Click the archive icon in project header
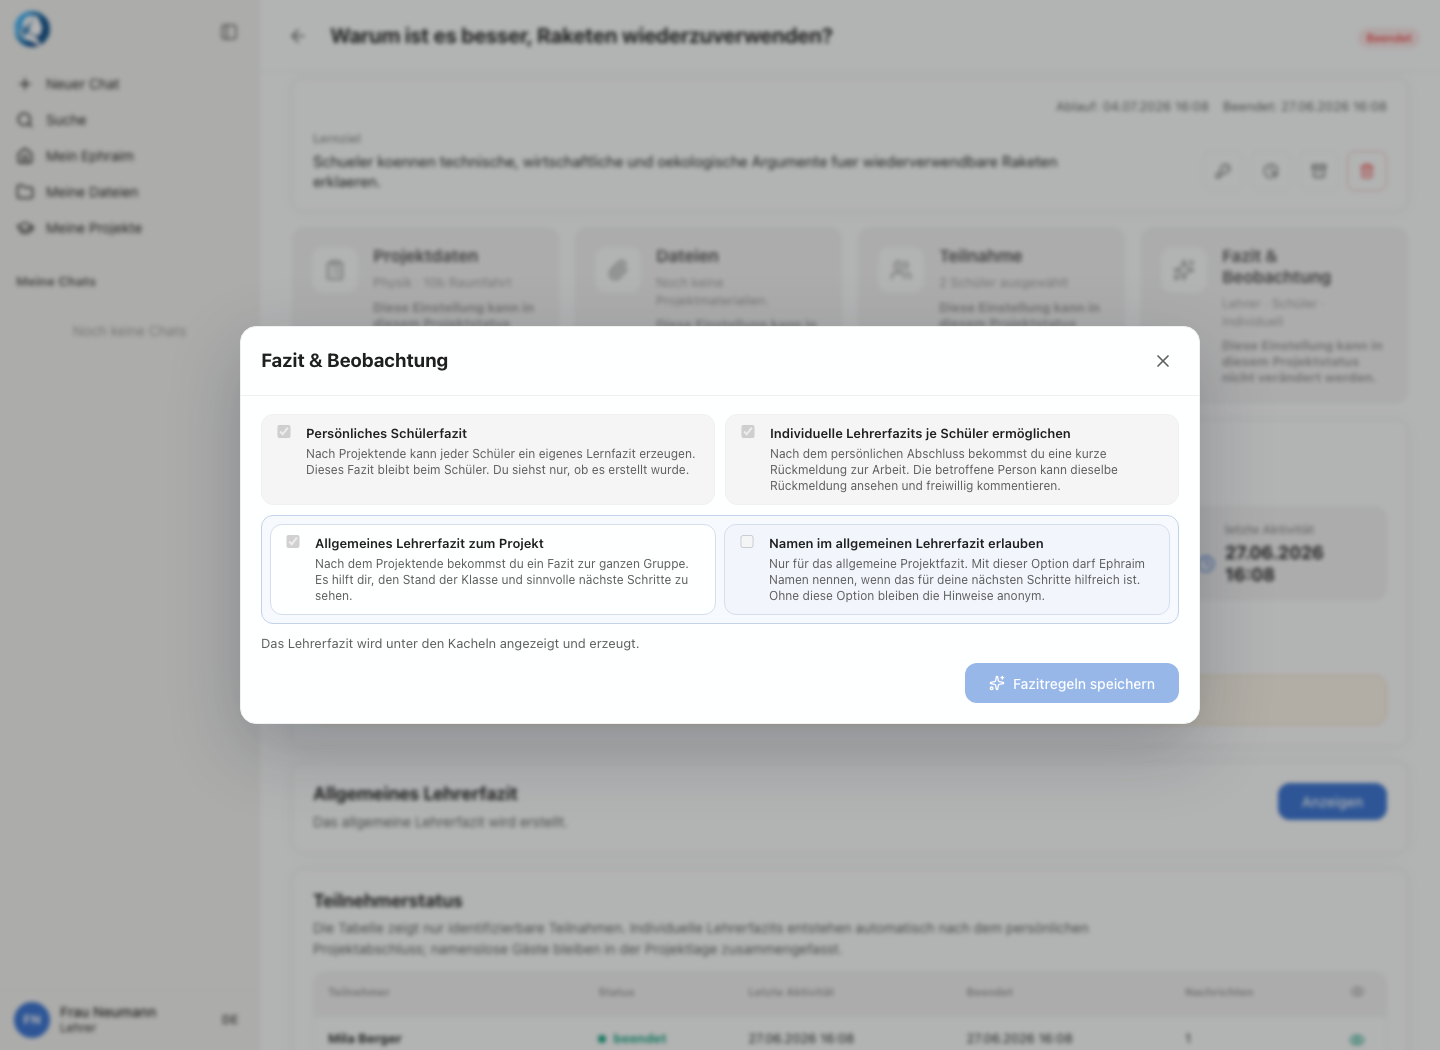 tap(1319, 171)
